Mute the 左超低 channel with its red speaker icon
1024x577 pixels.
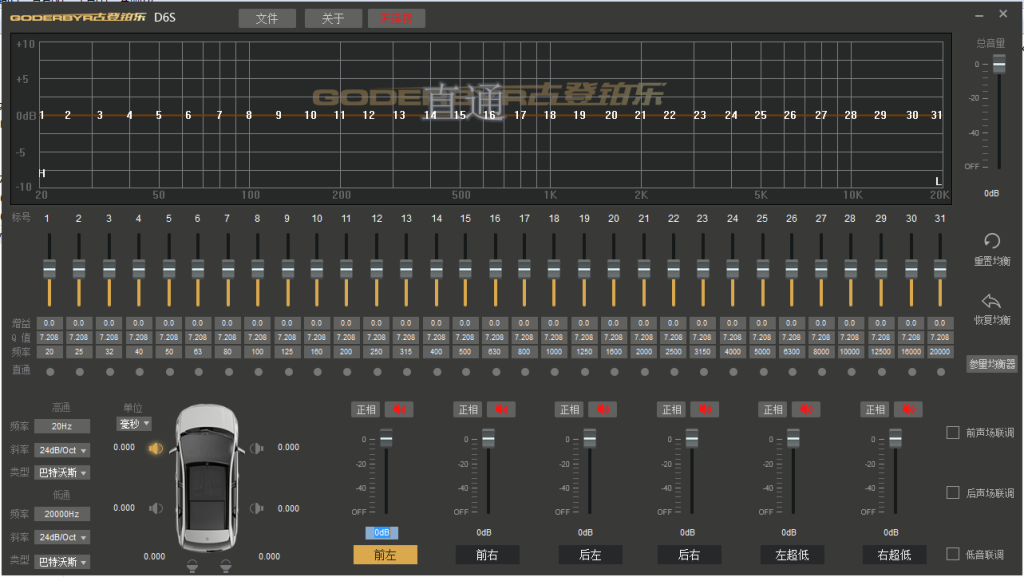[807, 409]
